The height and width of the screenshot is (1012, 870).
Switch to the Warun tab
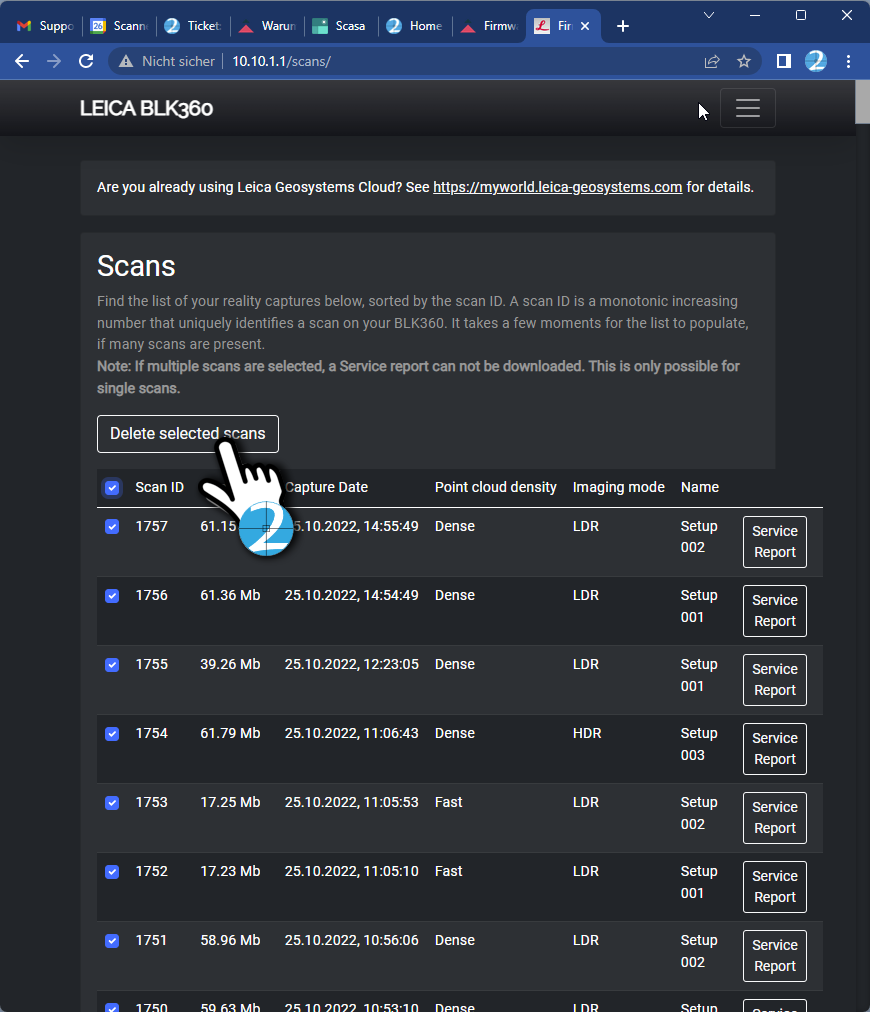click(x=268, y=26)
